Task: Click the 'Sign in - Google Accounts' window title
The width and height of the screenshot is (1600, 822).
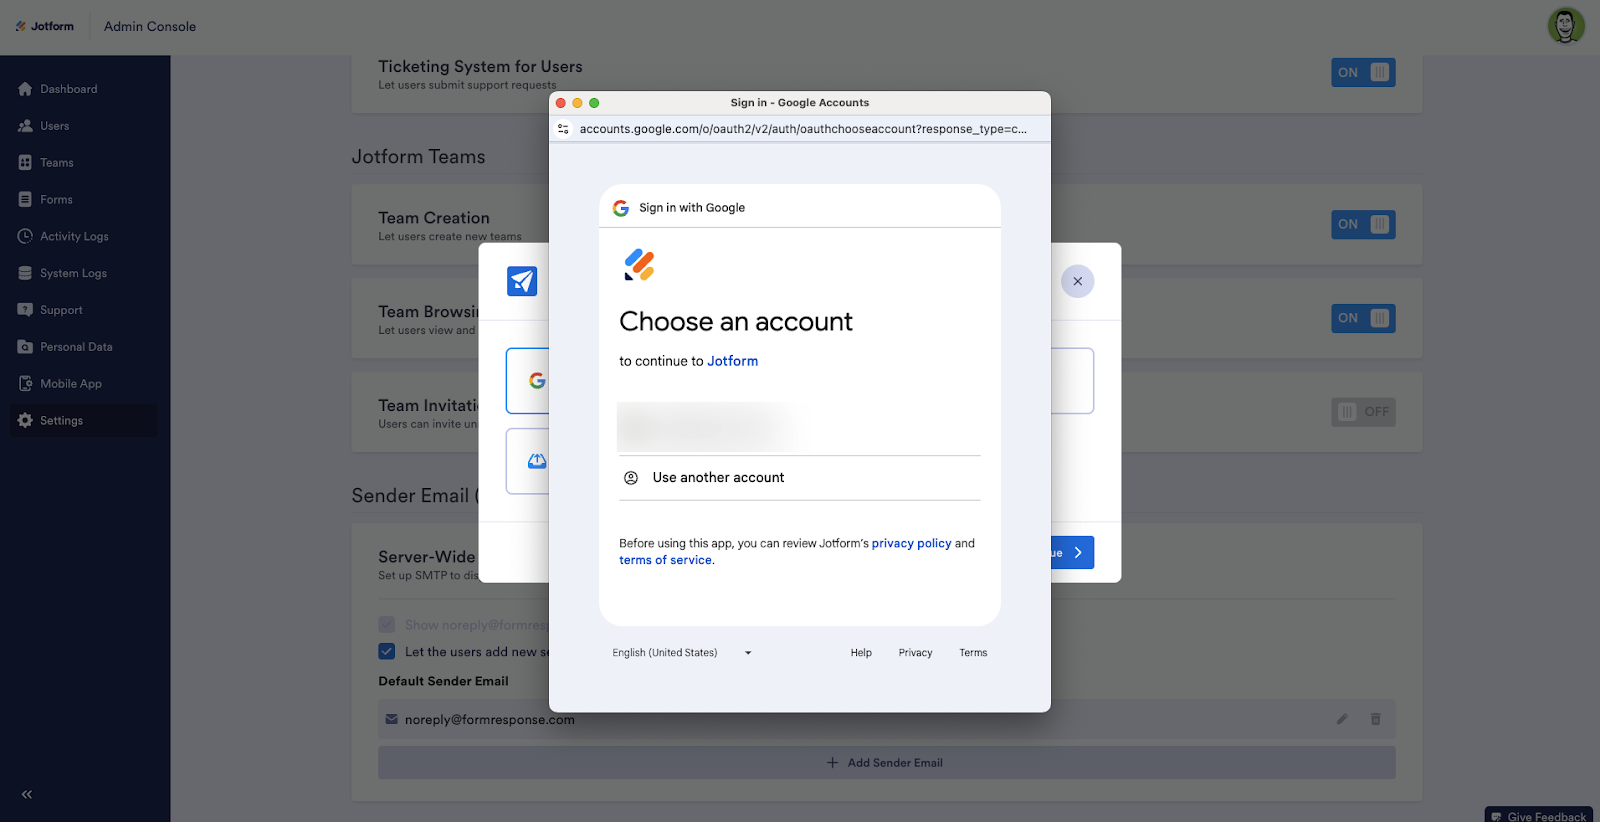Action: coord(800,103)
